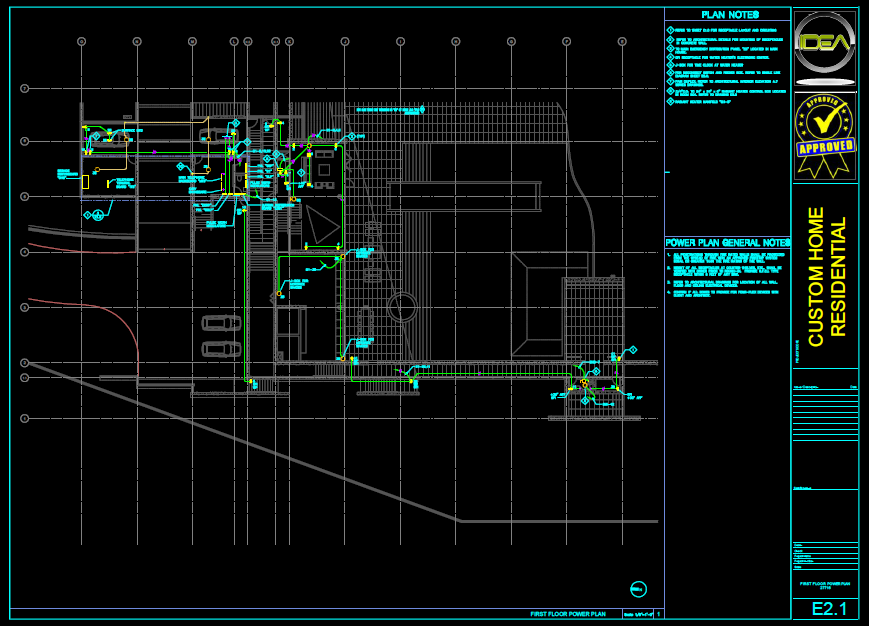The width and height of the screenshot is (869, 626).
Task: Select the yellow rectangle panel symbol at far left
Action: click(85, 182)
